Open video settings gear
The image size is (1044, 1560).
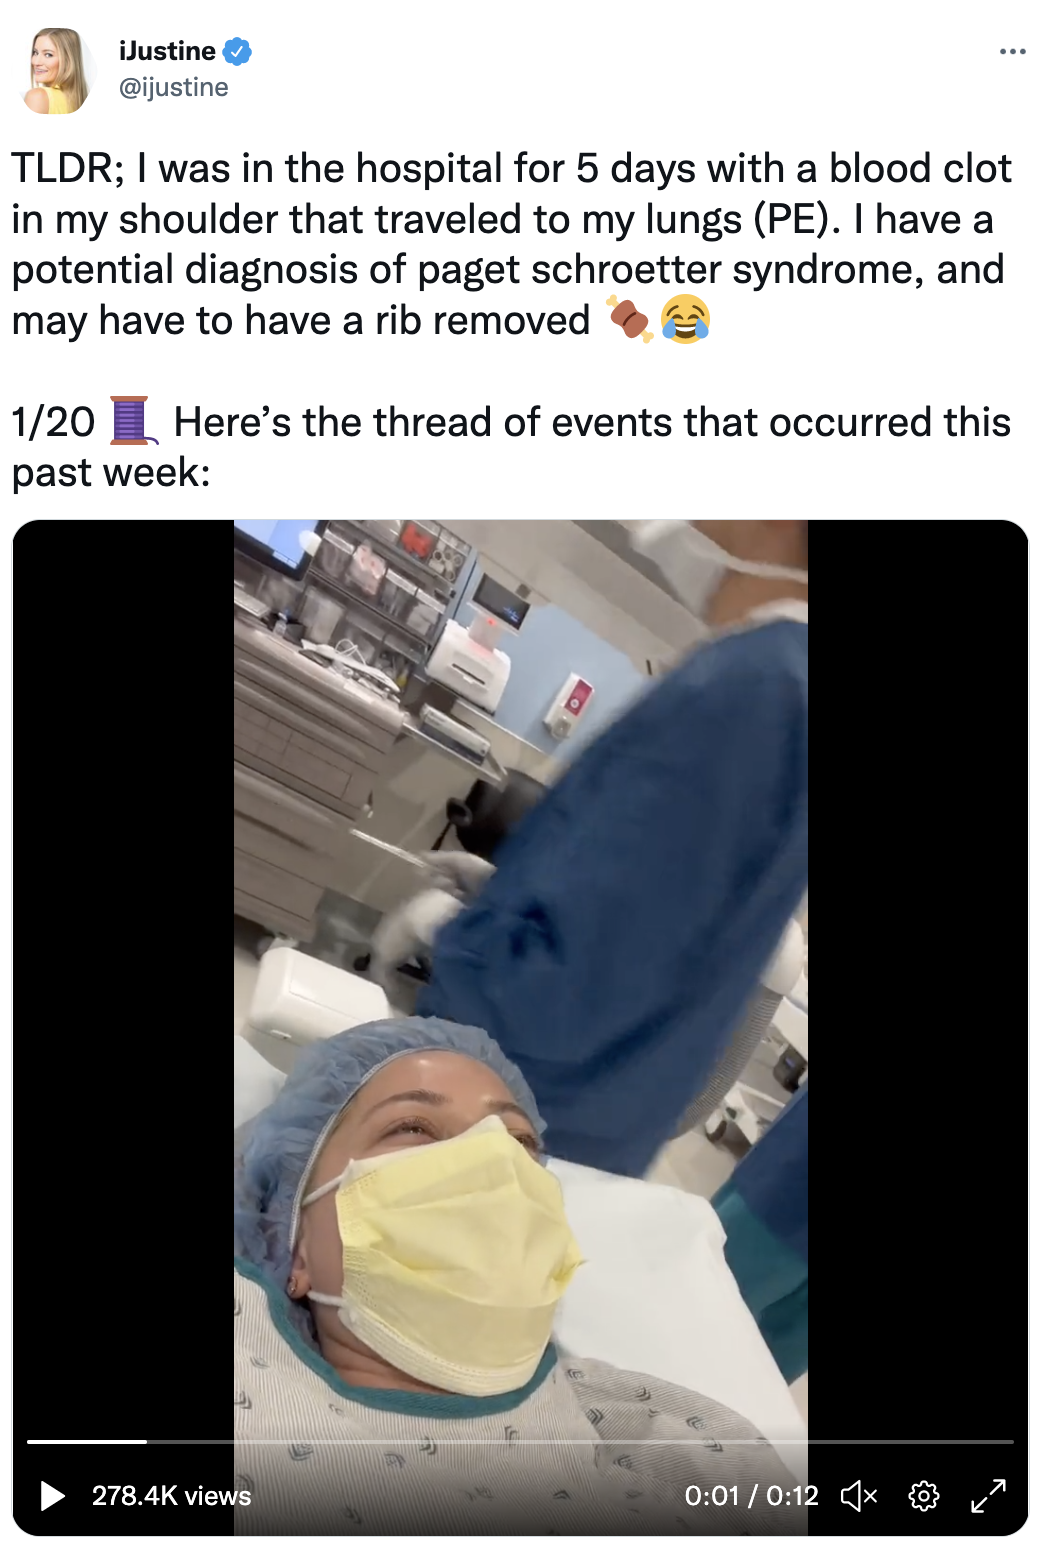(x=924, y=1496)
